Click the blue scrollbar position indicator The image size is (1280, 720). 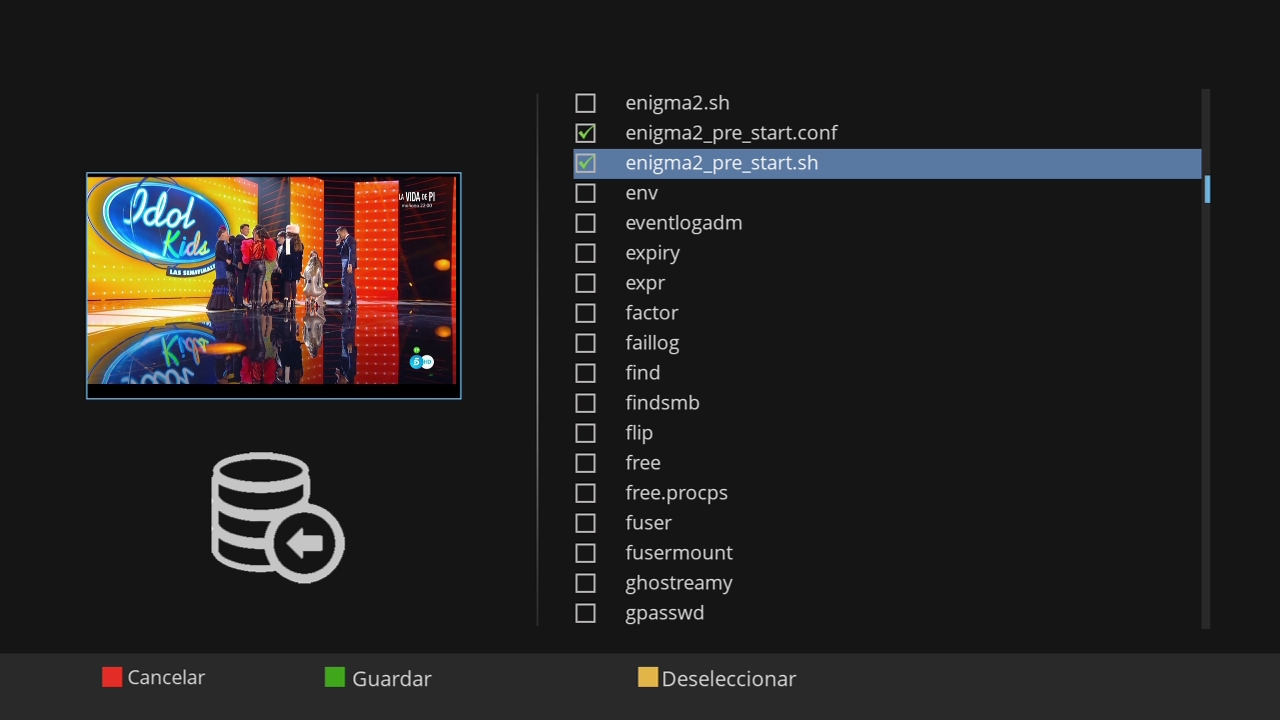pyautogui.click(x=1207, y=189)
